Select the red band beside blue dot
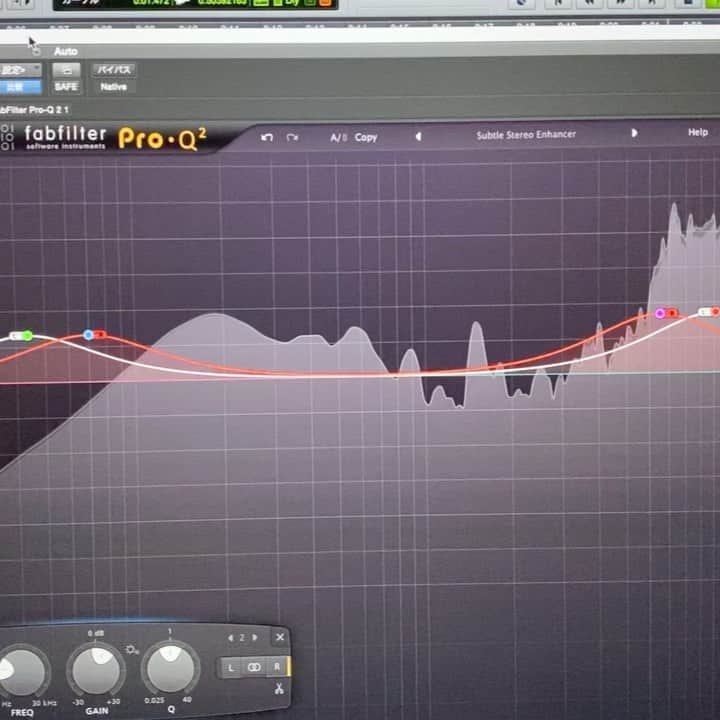Screen dimensions: 720x720 [x=100, y=335]
